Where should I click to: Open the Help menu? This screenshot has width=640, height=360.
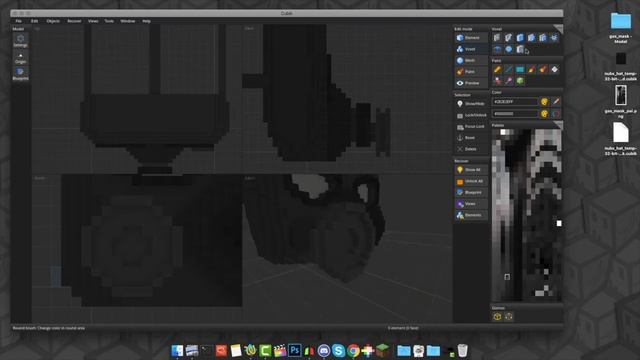(x=147, y=21)
